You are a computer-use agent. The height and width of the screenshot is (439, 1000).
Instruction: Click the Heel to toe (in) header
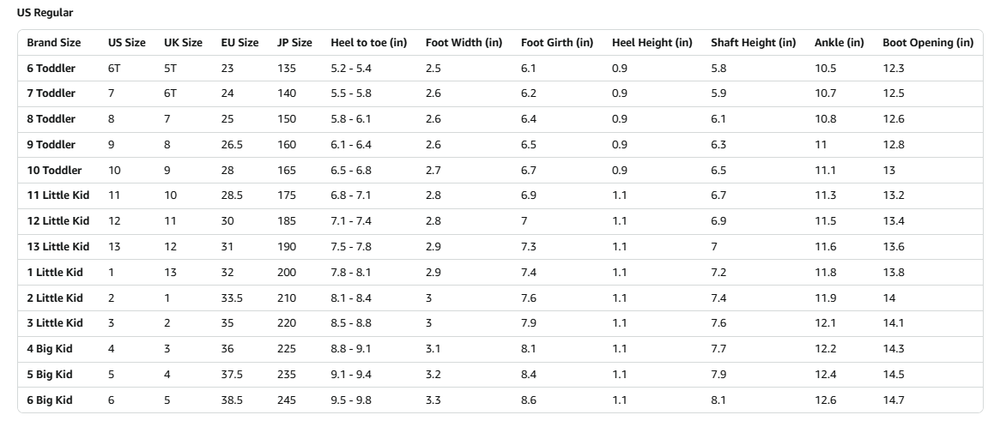(369, 43)
